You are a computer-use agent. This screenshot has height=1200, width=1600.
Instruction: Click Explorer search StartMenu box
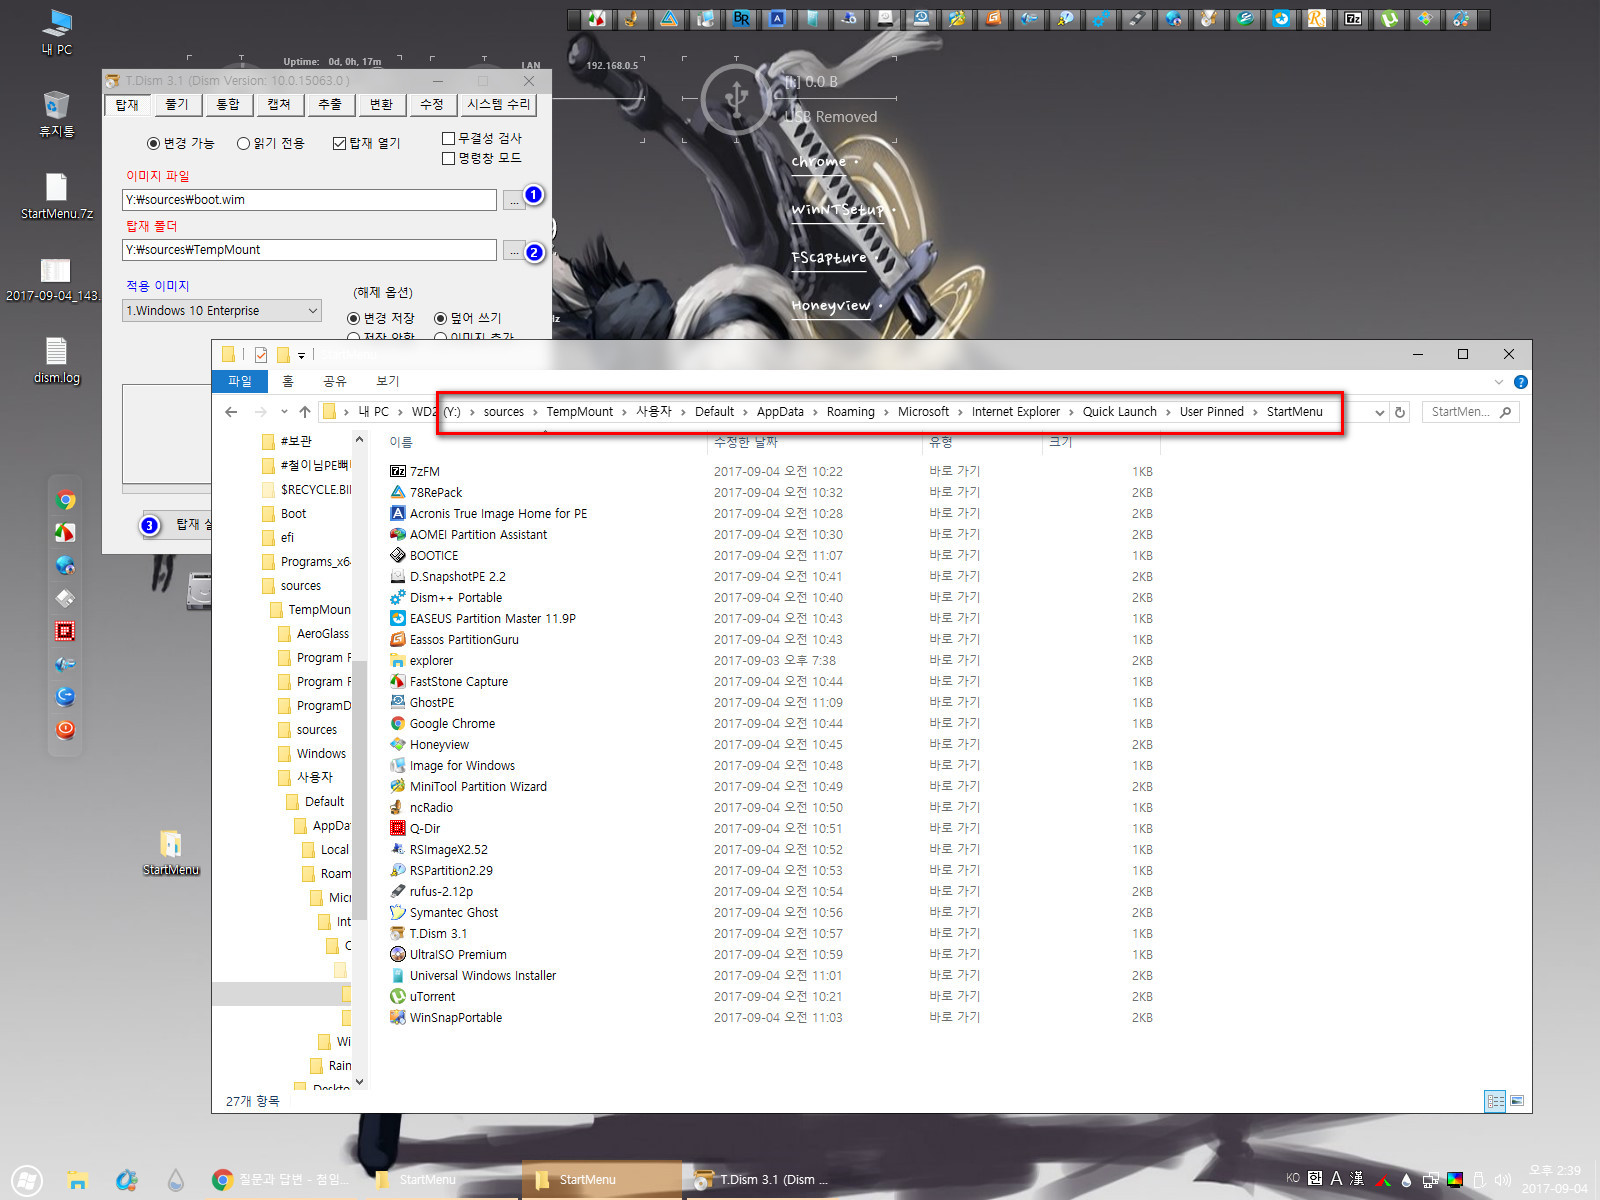[x=1470, y=412]
